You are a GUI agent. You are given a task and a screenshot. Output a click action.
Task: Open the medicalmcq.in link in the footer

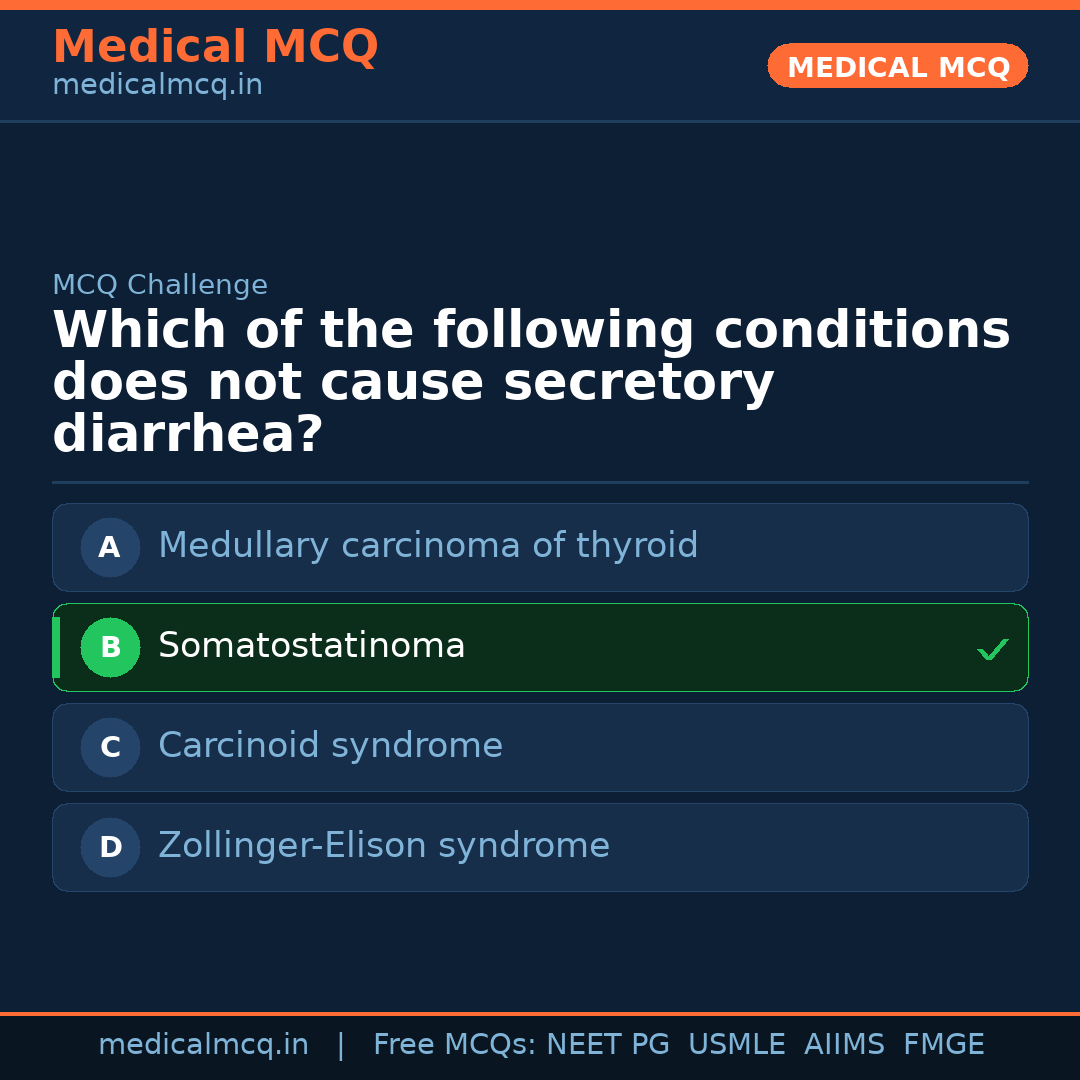point(203,1045)
